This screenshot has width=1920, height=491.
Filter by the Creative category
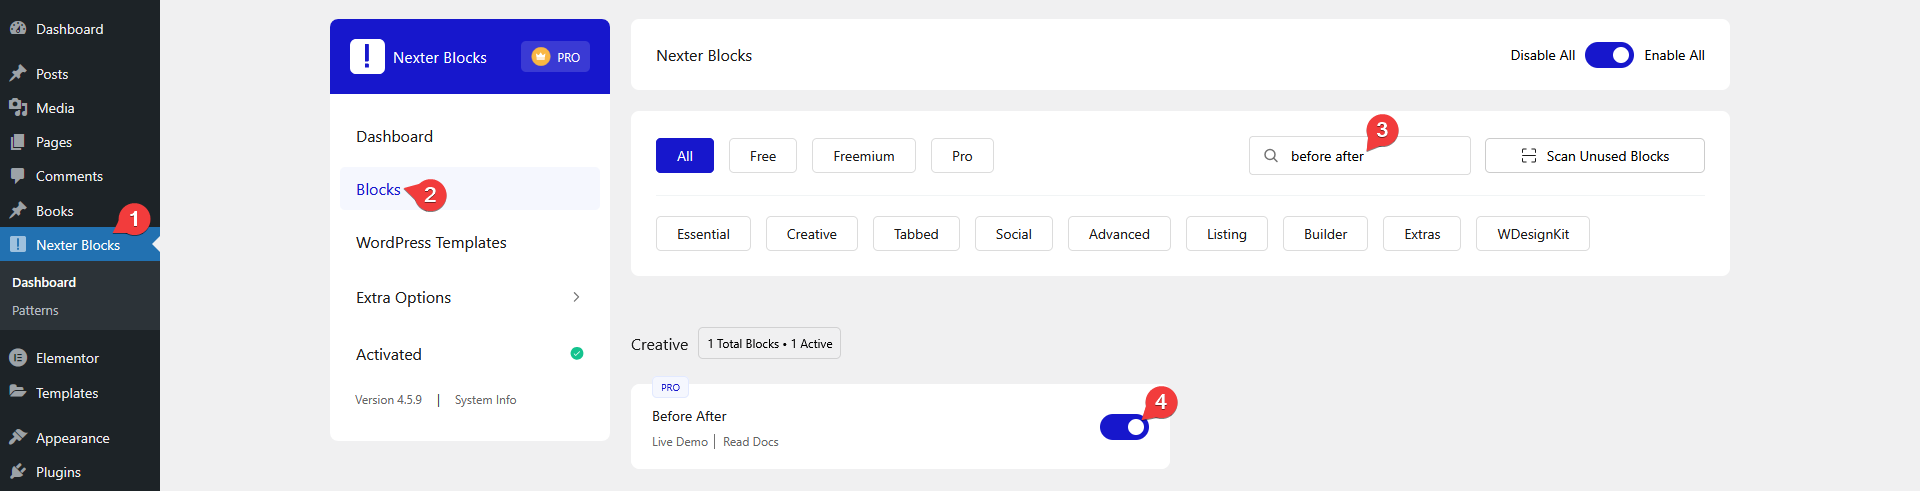click(811, 234)
